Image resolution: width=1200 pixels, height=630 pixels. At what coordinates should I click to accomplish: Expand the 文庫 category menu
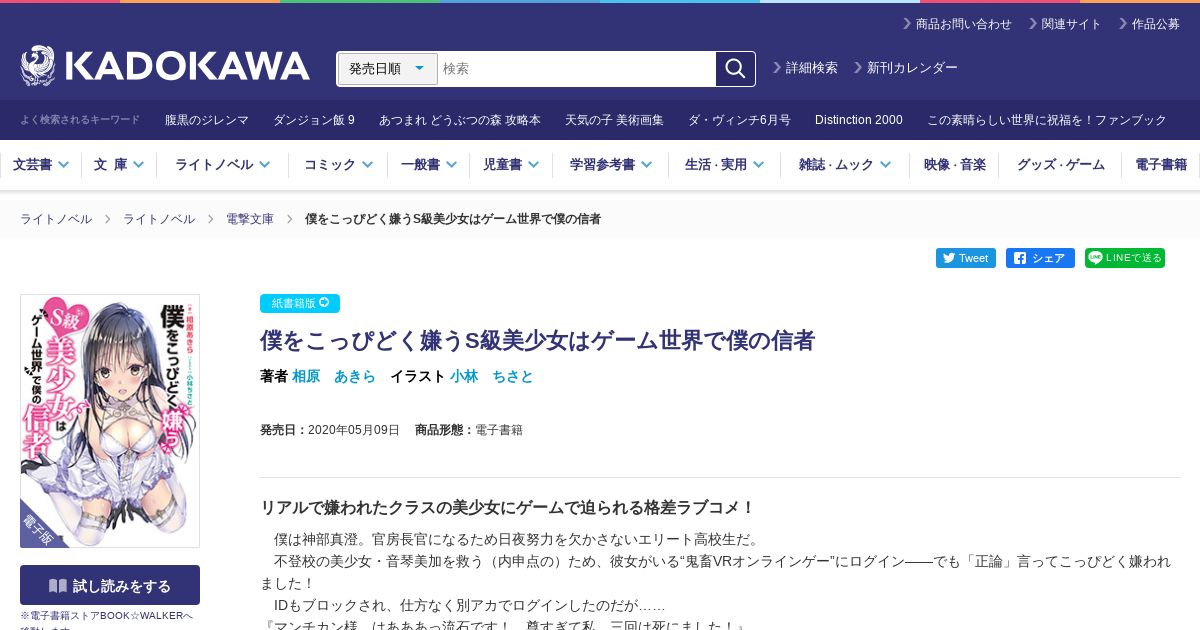pyautogui.click(x=119, y=165)
